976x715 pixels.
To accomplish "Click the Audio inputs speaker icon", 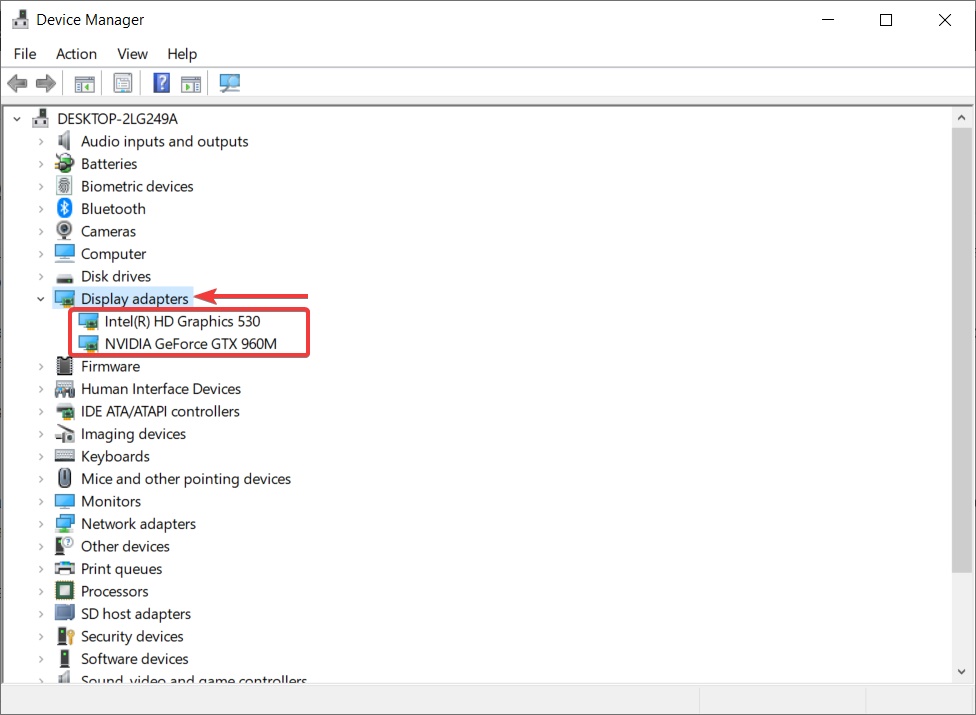I will [x=64, y=141].
